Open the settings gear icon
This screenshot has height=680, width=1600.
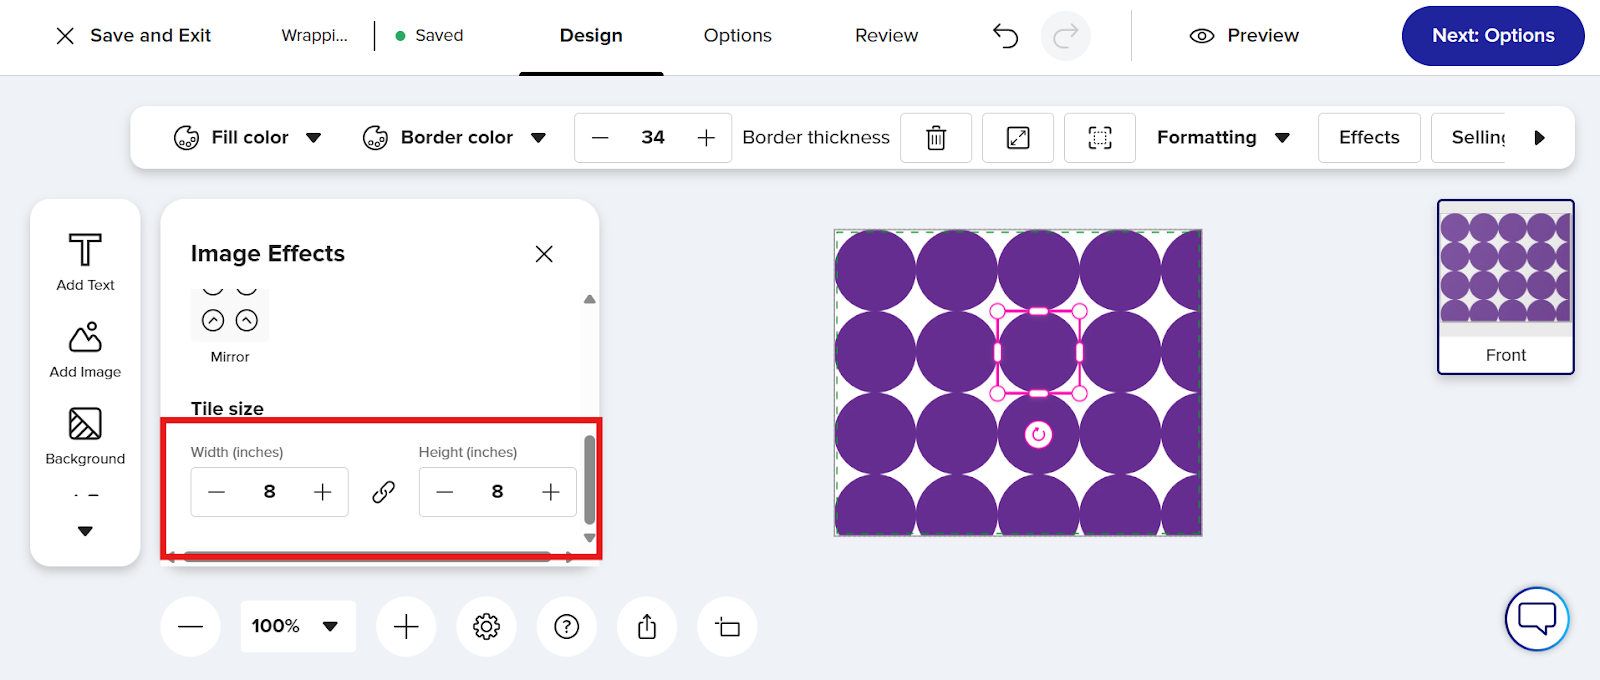pyautogui.click(x=486, y=627)
